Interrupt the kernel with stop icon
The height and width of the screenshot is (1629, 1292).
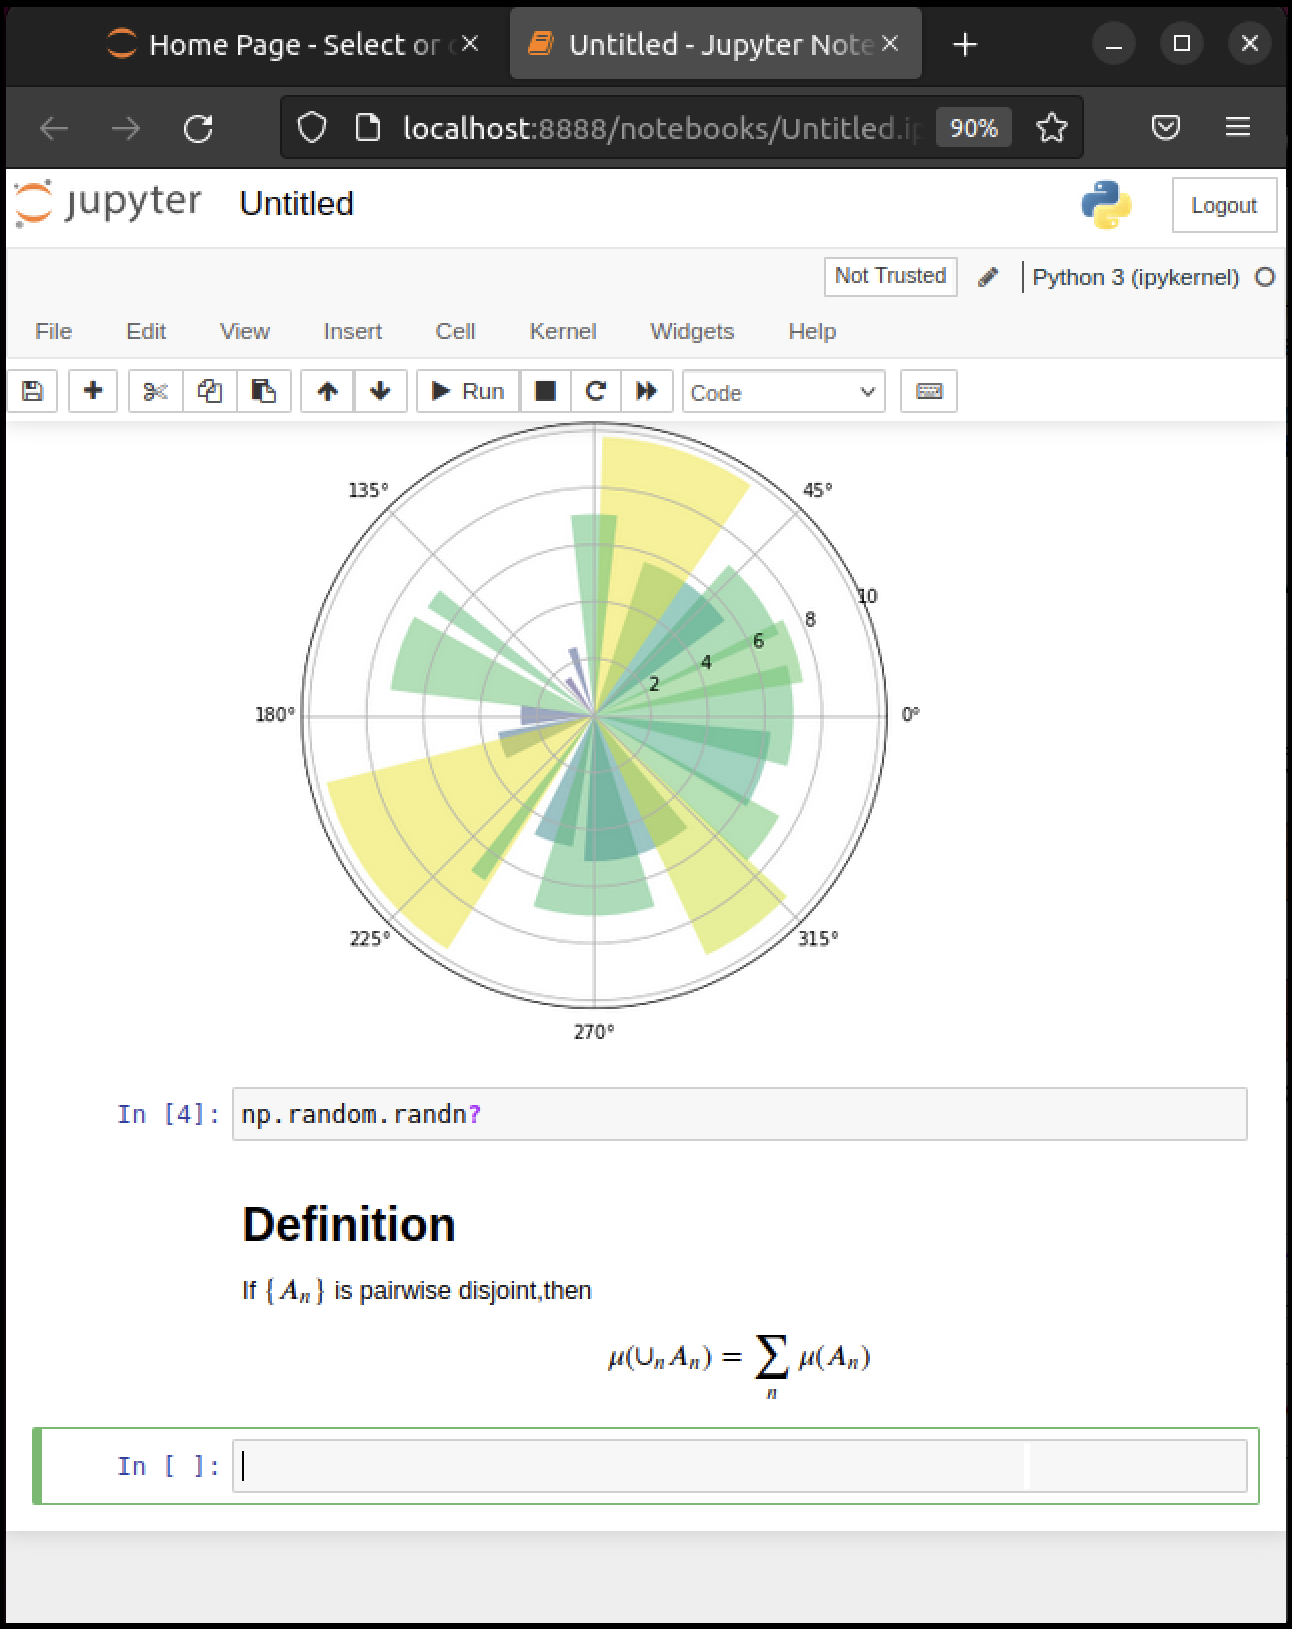[x=545, y=391]
